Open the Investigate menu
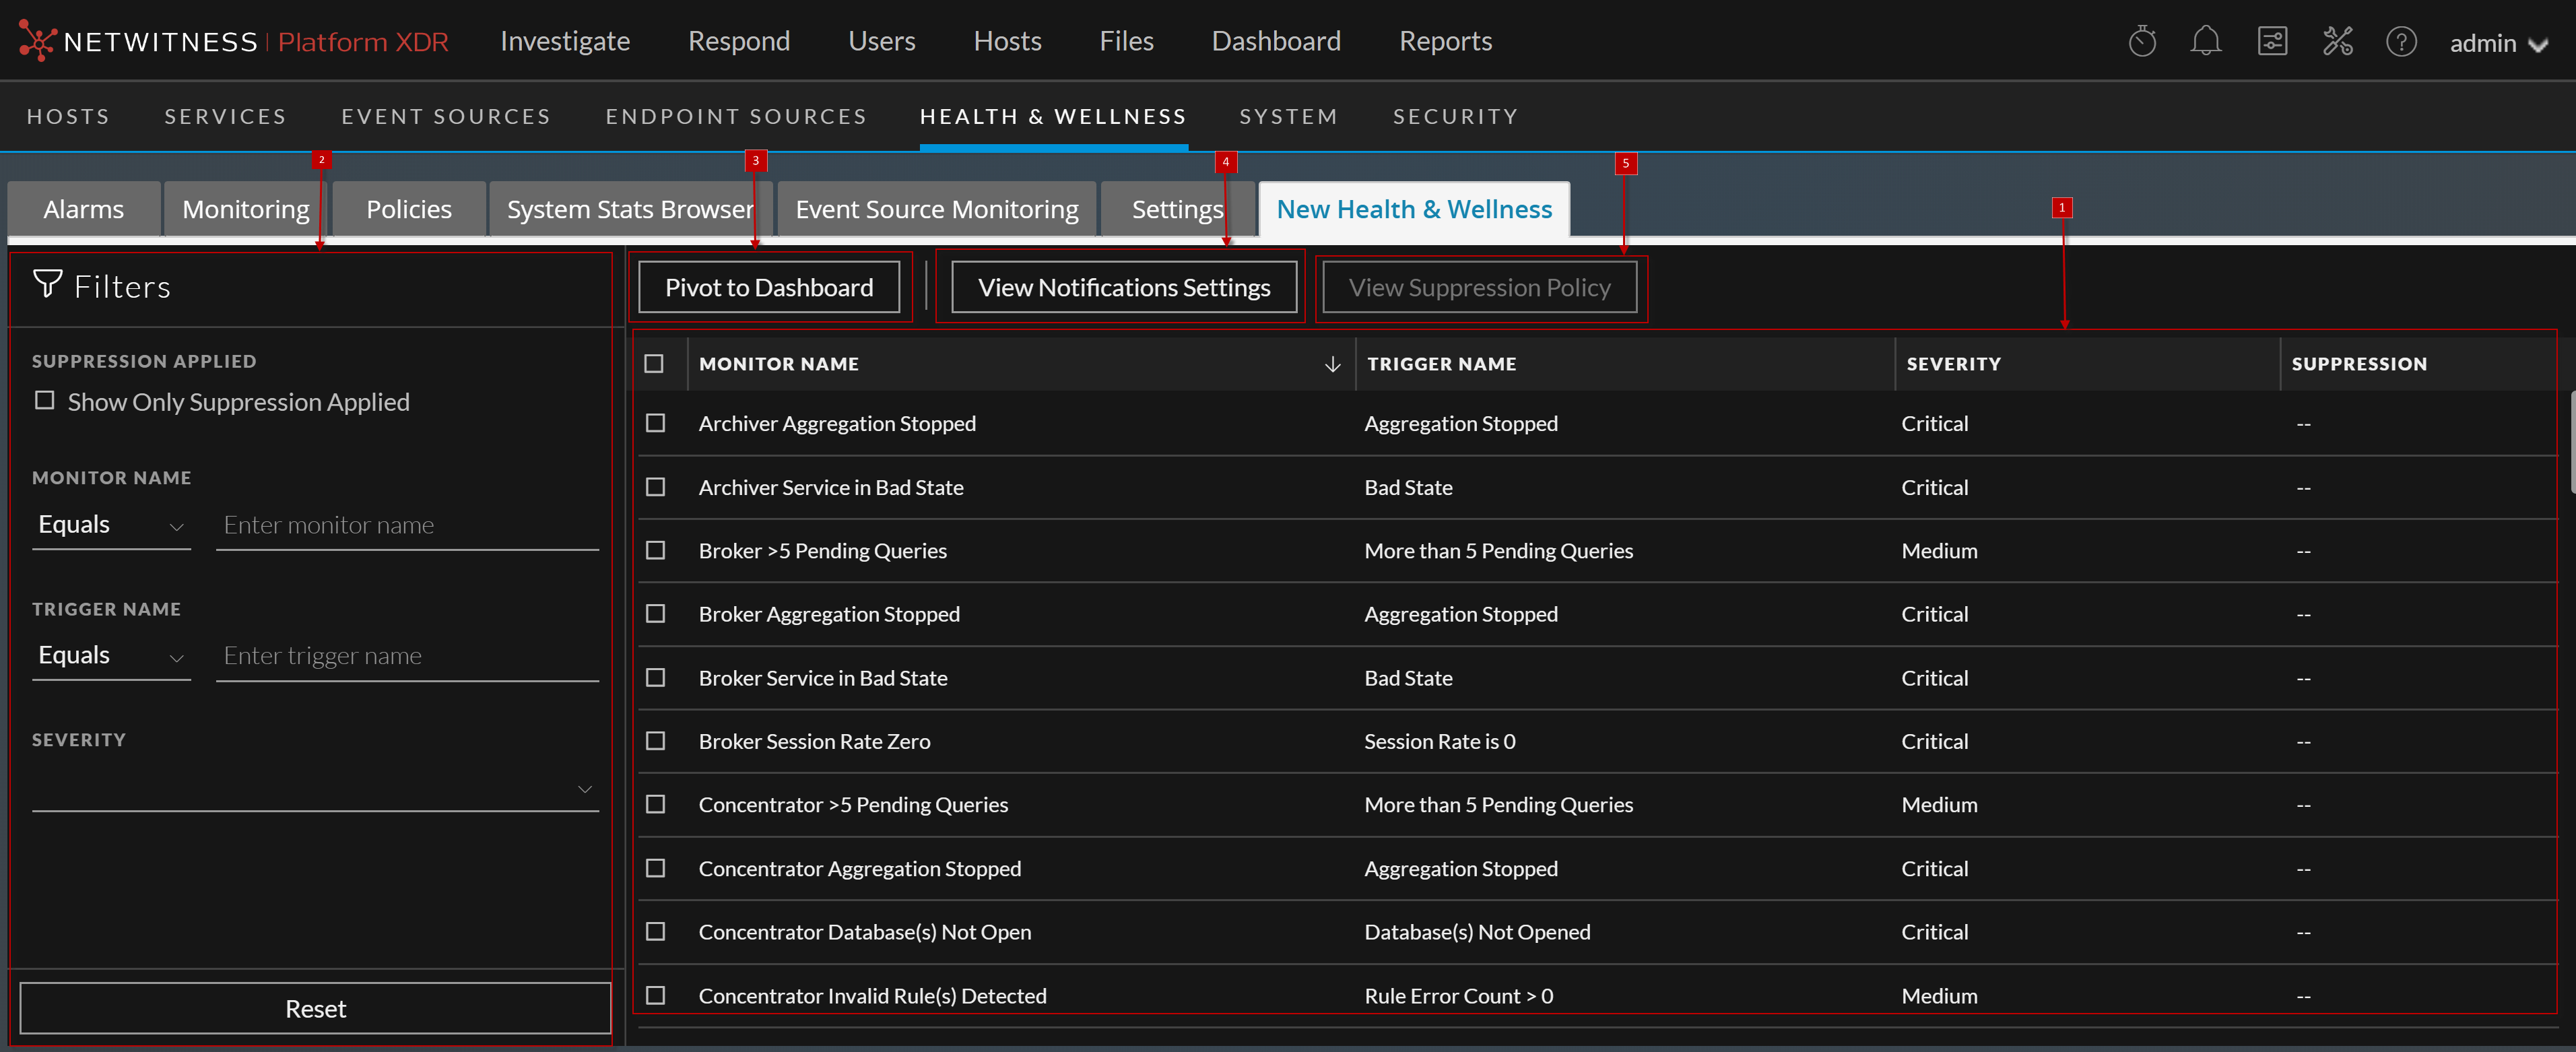The width and height of the screenshot is (2576, 1052). tap(564, 41)
